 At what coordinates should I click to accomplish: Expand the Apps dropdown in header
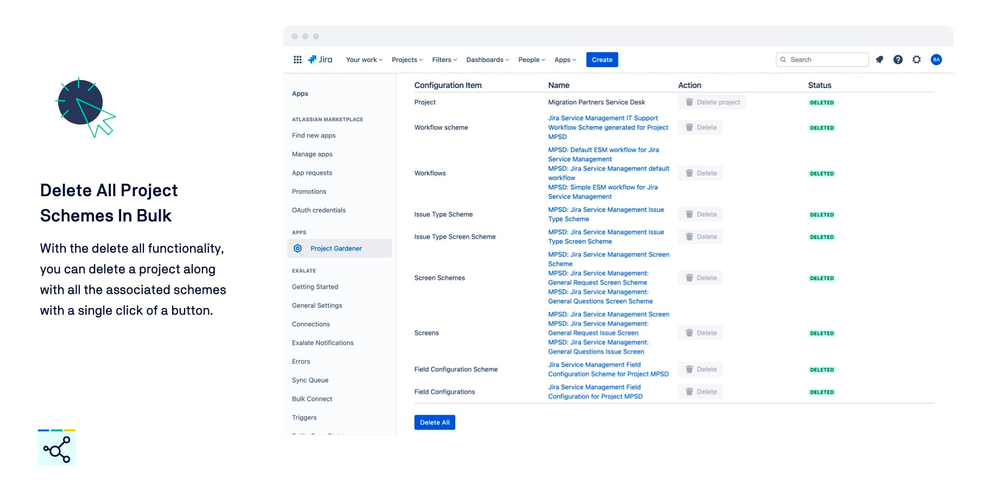click(x=565, y=60)
